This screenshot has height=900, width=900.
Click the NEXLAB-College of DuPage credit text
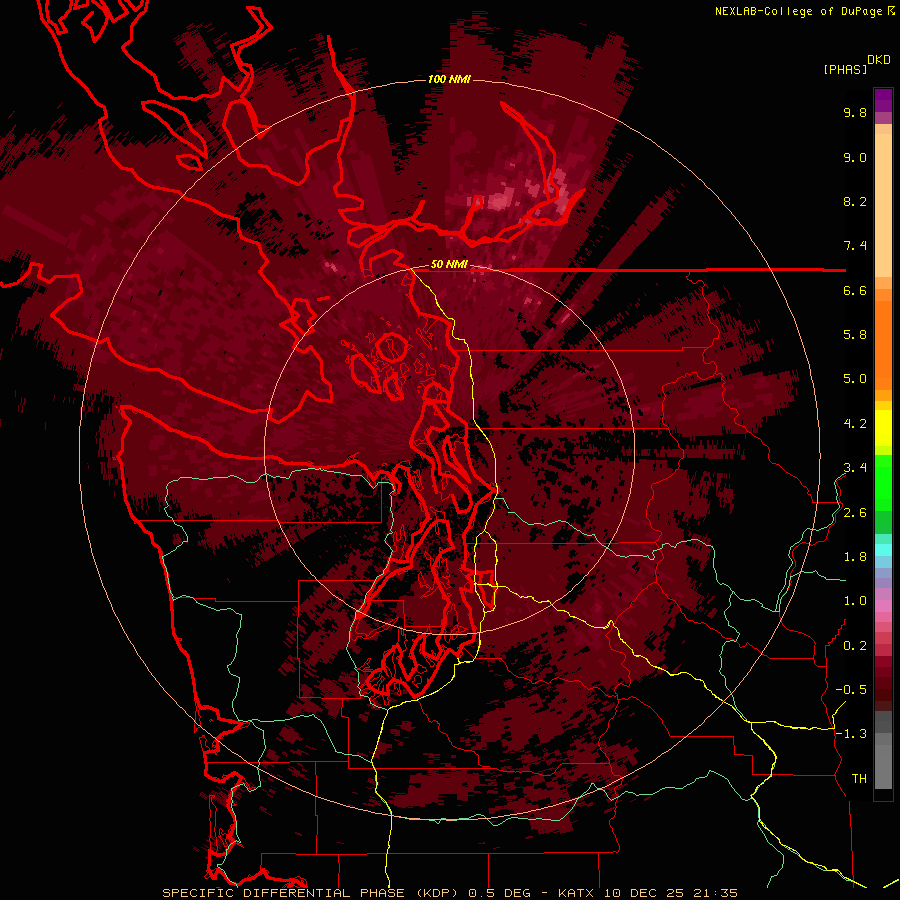click(x=798, y=11)
